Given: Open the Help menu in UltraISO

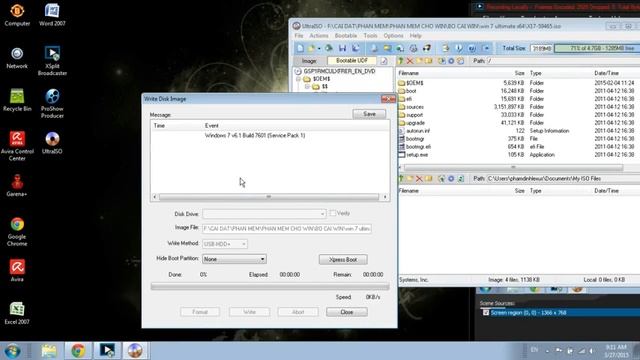Looking at the screenshot, I should point(416,36).
